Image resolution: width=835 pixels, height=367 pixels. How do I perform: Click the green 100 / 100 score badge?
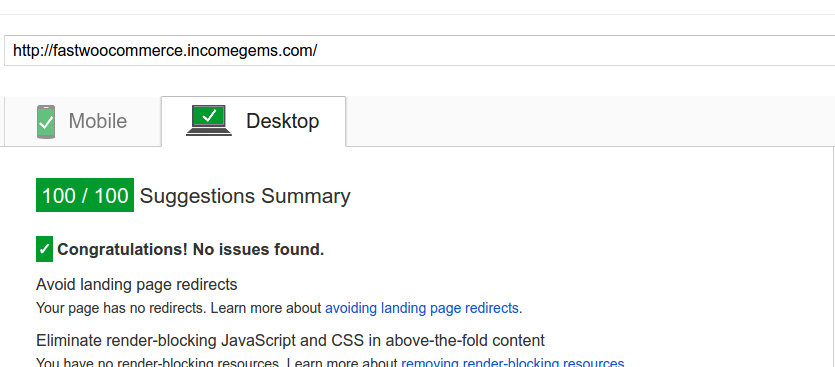pos(85,195)
